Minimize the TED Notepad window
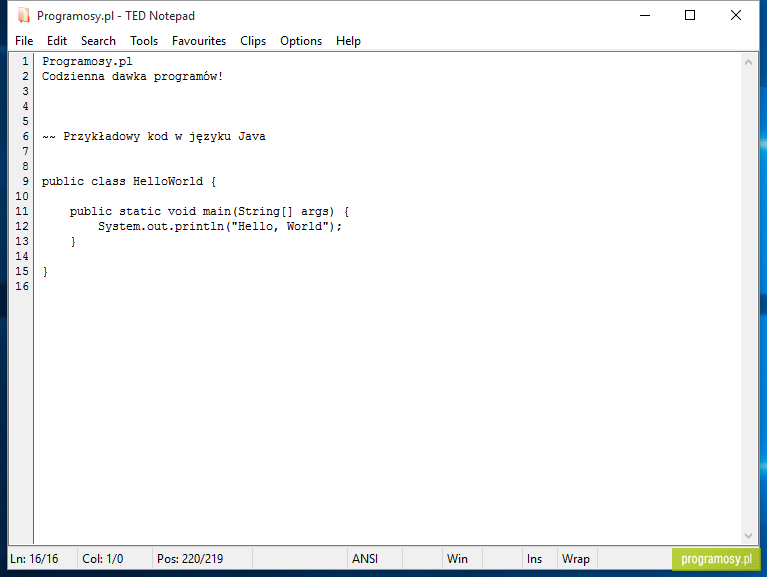Screen dimensions: 767x577 click(645, 16)
